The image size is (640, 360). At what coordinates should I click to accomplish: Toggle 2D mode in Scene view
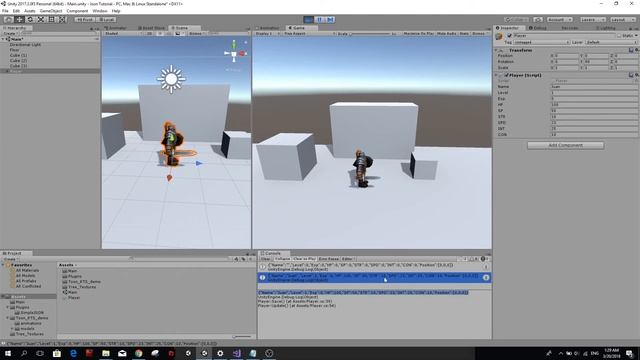[149, 33]
